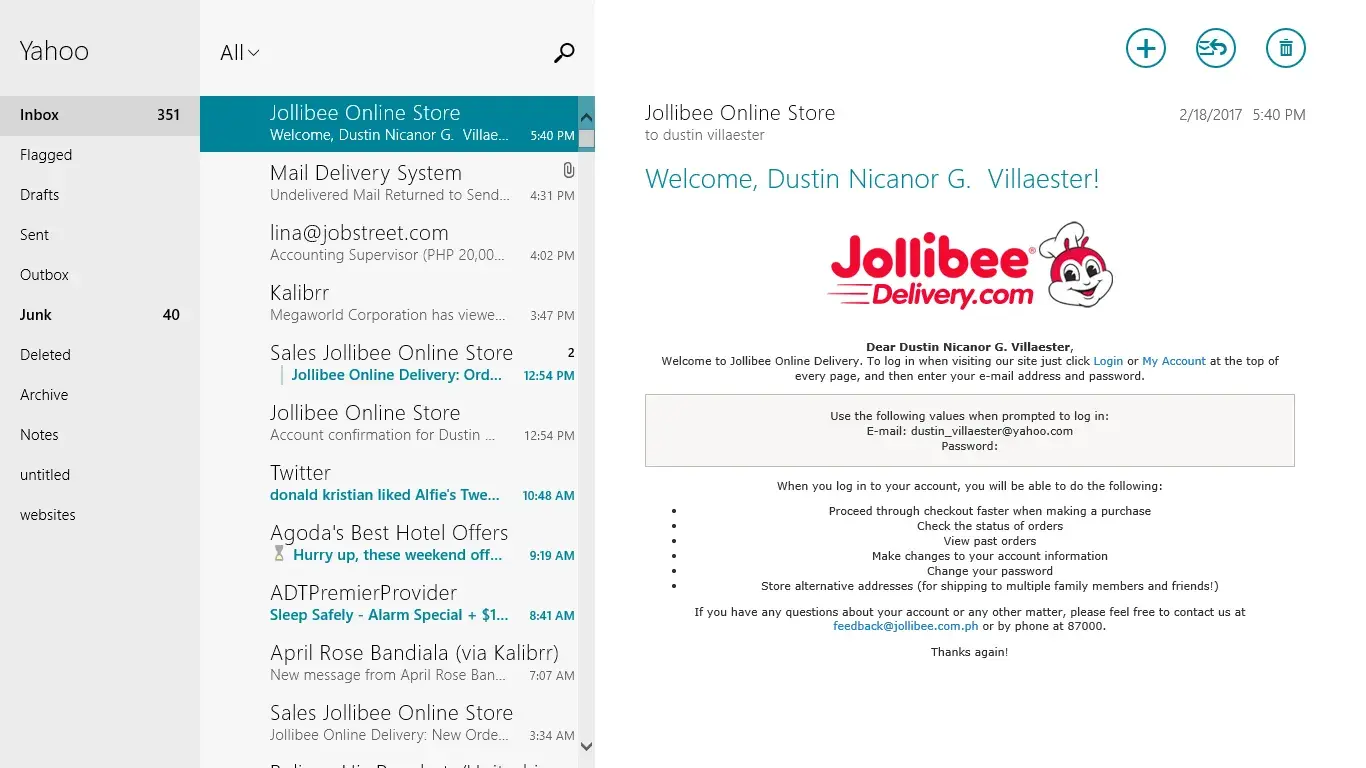This screenshot has width=1366, height=768.
Task: Click the search magnifier icon
Action: coord(564,53)
